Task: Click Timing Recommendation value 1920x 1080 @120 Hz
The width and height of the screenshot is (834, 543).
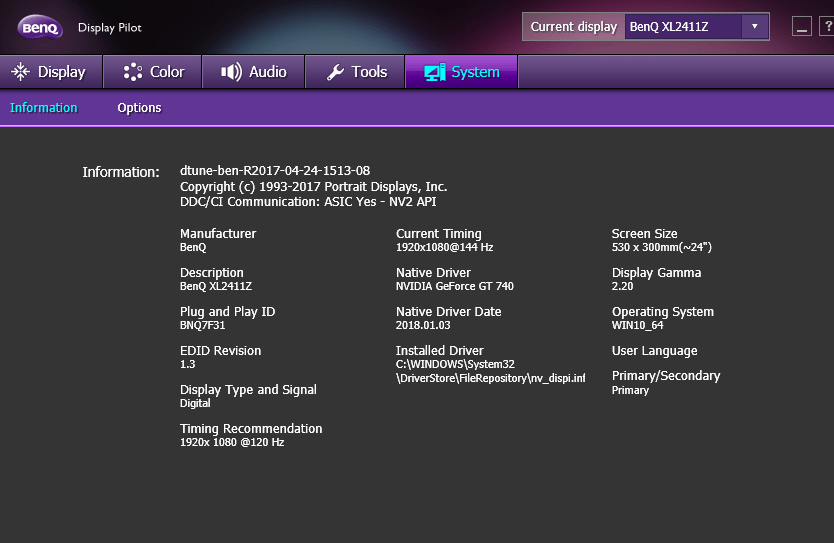Action: pyautogui.click(x=232, y=442)
